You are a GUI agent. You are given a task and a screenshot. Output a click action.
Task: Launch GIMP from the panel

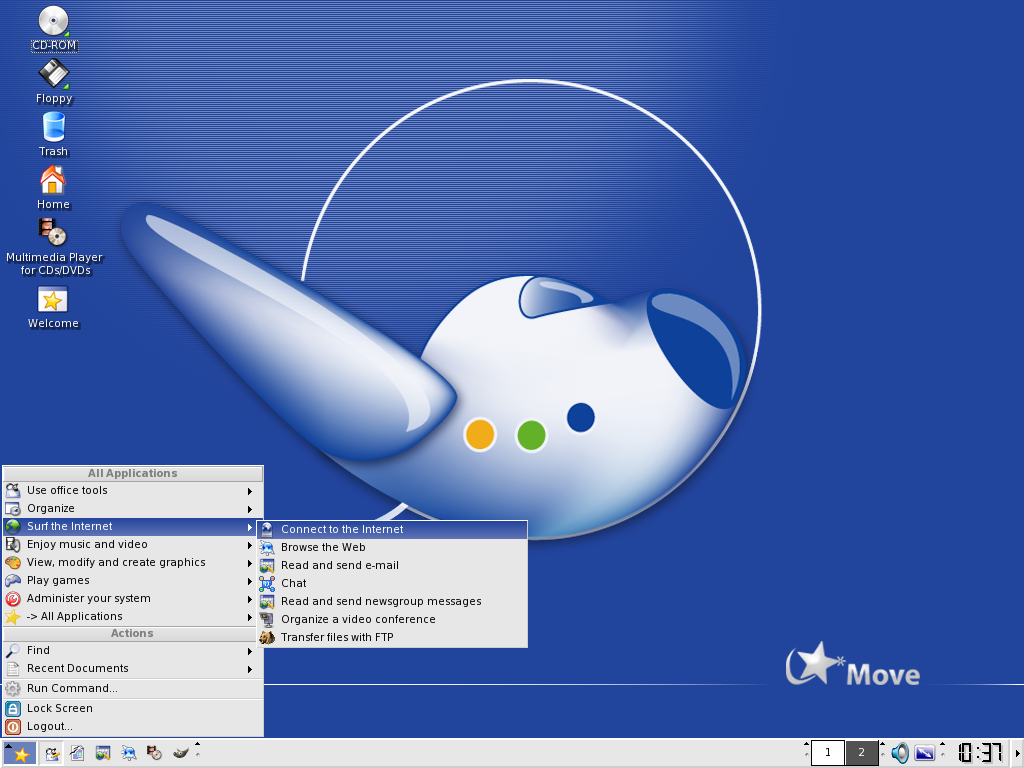[x=180, y=754]
